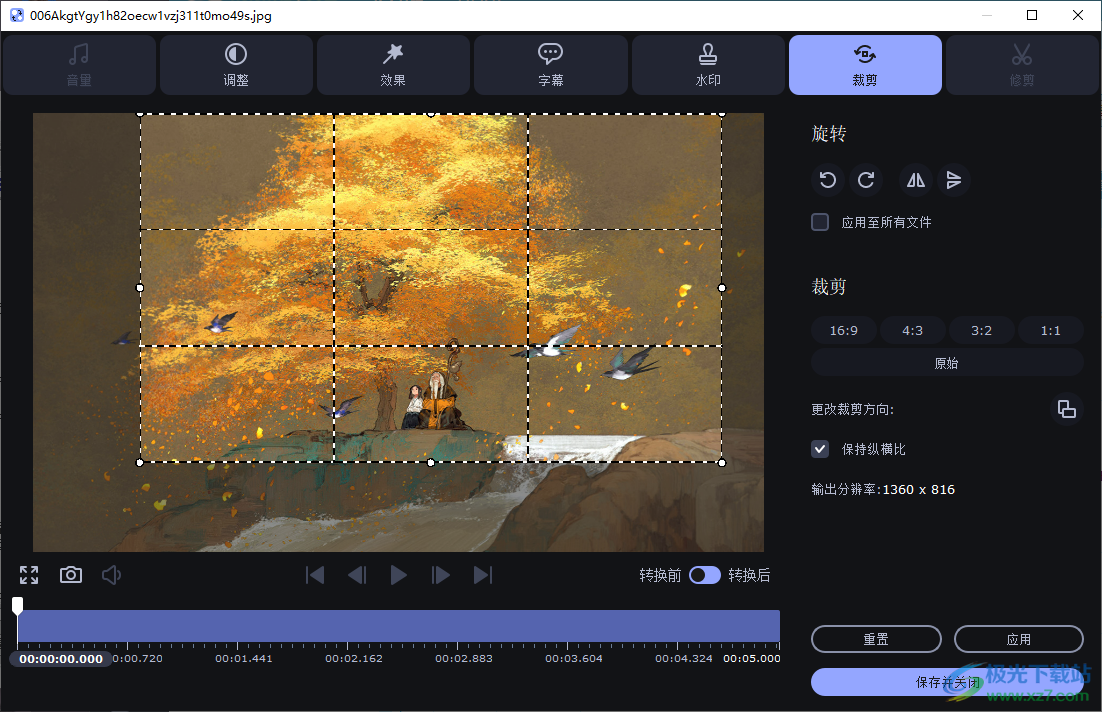Flip image vertically
The width and height of the screenshot is (1102, 712).
(x=954, y=180)
